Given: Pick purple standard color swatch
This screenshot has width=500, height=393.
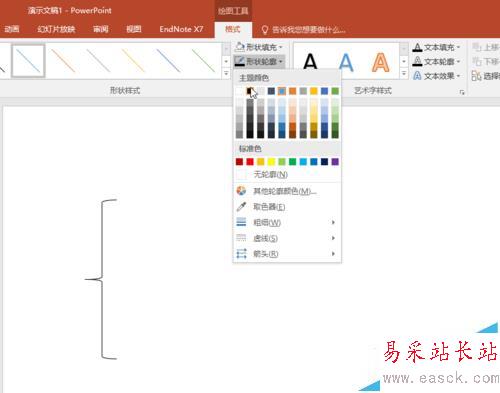Looking at the screenshot, I should click(335, 162).
